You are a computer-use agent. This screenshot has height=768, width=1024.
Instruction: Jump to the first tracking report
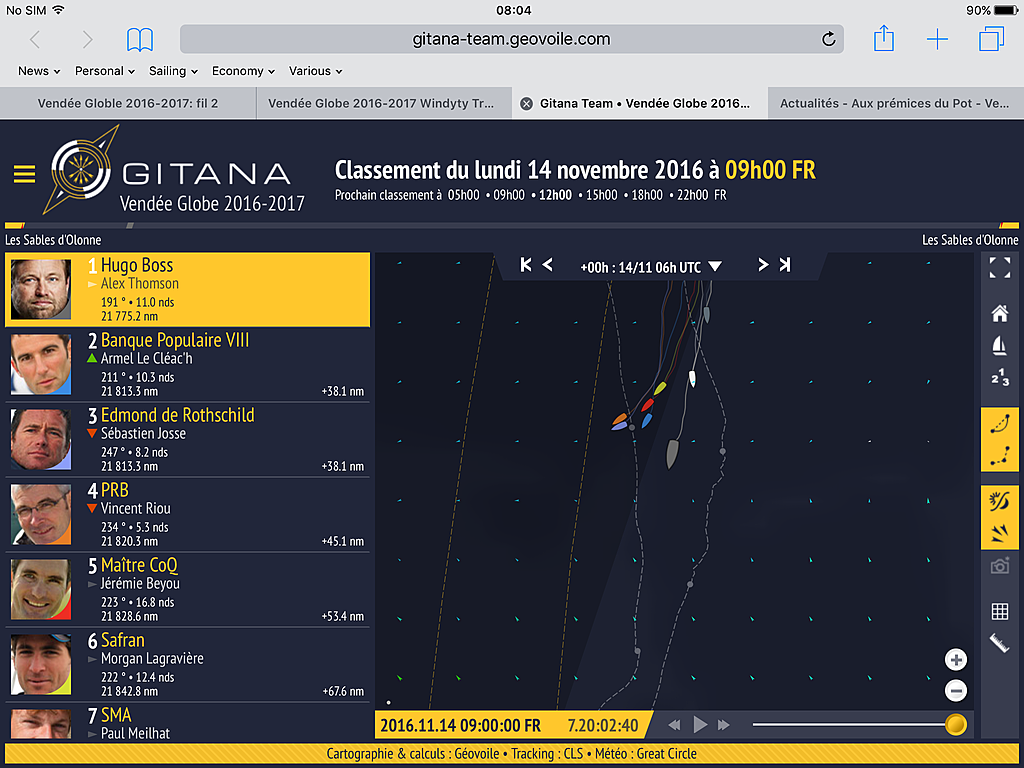[x=526, y=264]
